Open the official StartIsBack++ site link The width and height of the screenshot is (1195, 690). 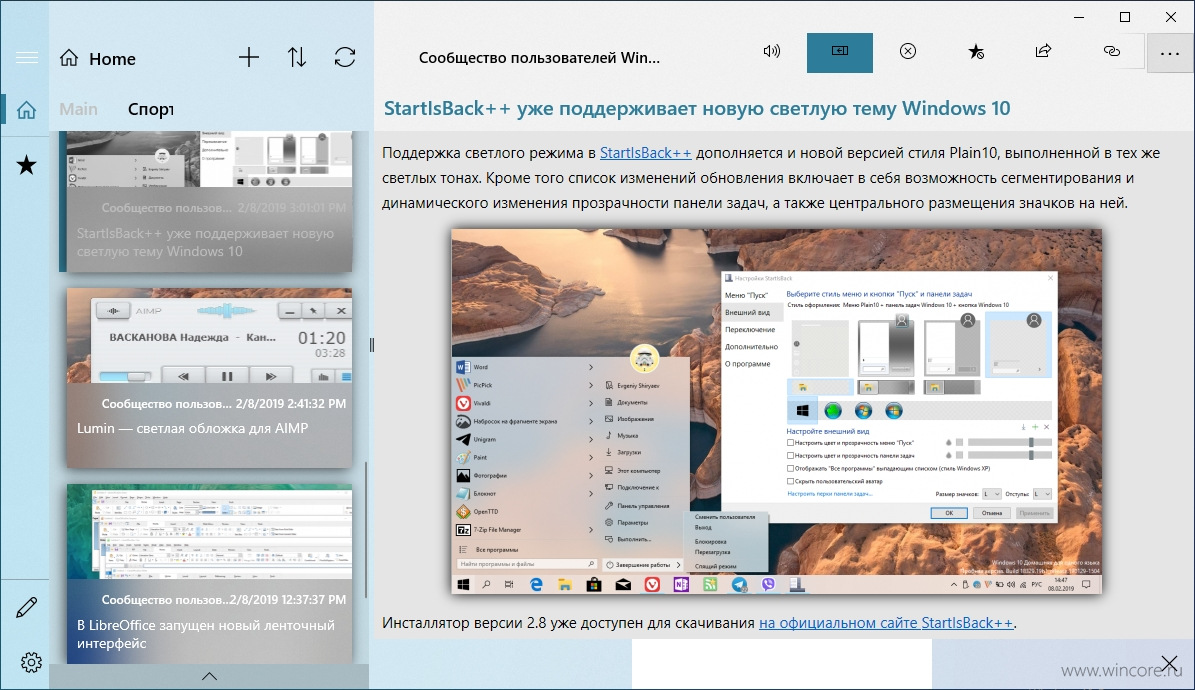click(886, 623)
